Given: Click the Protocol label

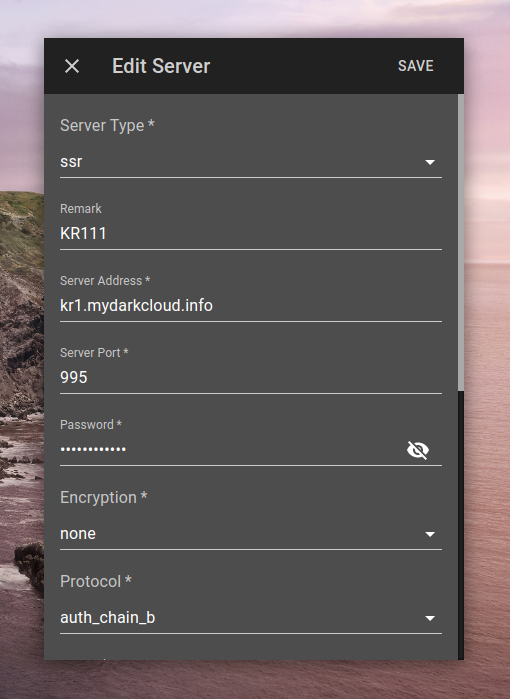Looking at the screenshot, I should tap(95, 581).
